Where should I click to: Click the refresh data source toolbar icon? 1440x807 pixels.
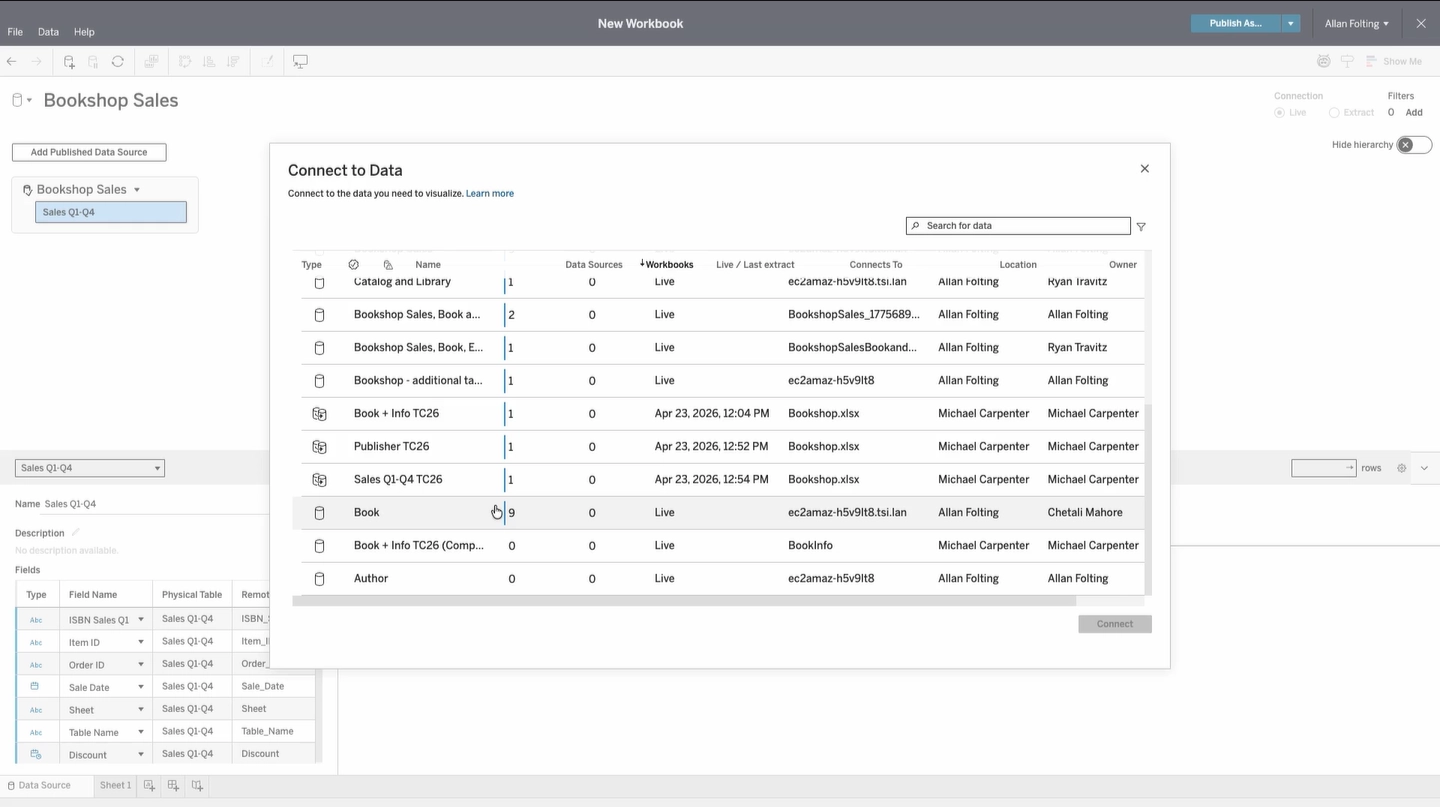pos(118,62)
